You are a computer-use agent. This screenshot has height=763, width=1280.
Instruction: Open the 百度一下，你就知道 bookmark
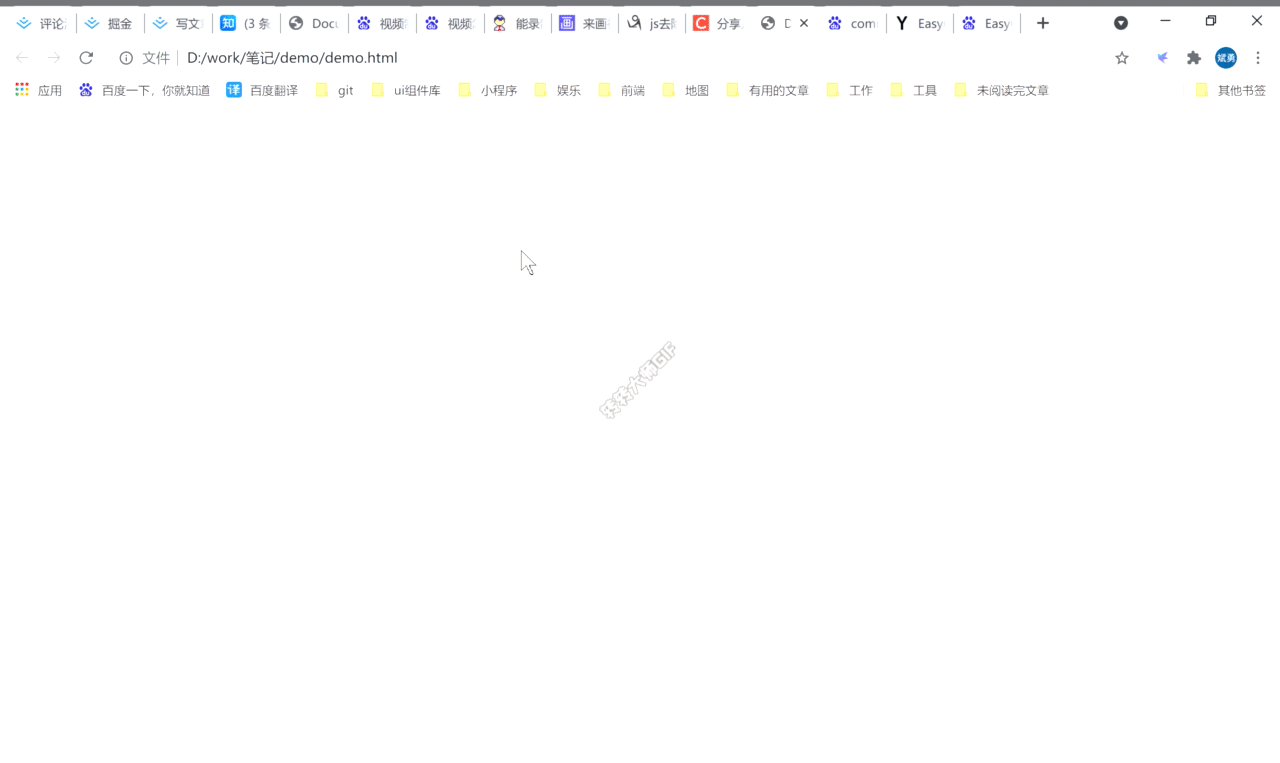click(x=145, y=90)
